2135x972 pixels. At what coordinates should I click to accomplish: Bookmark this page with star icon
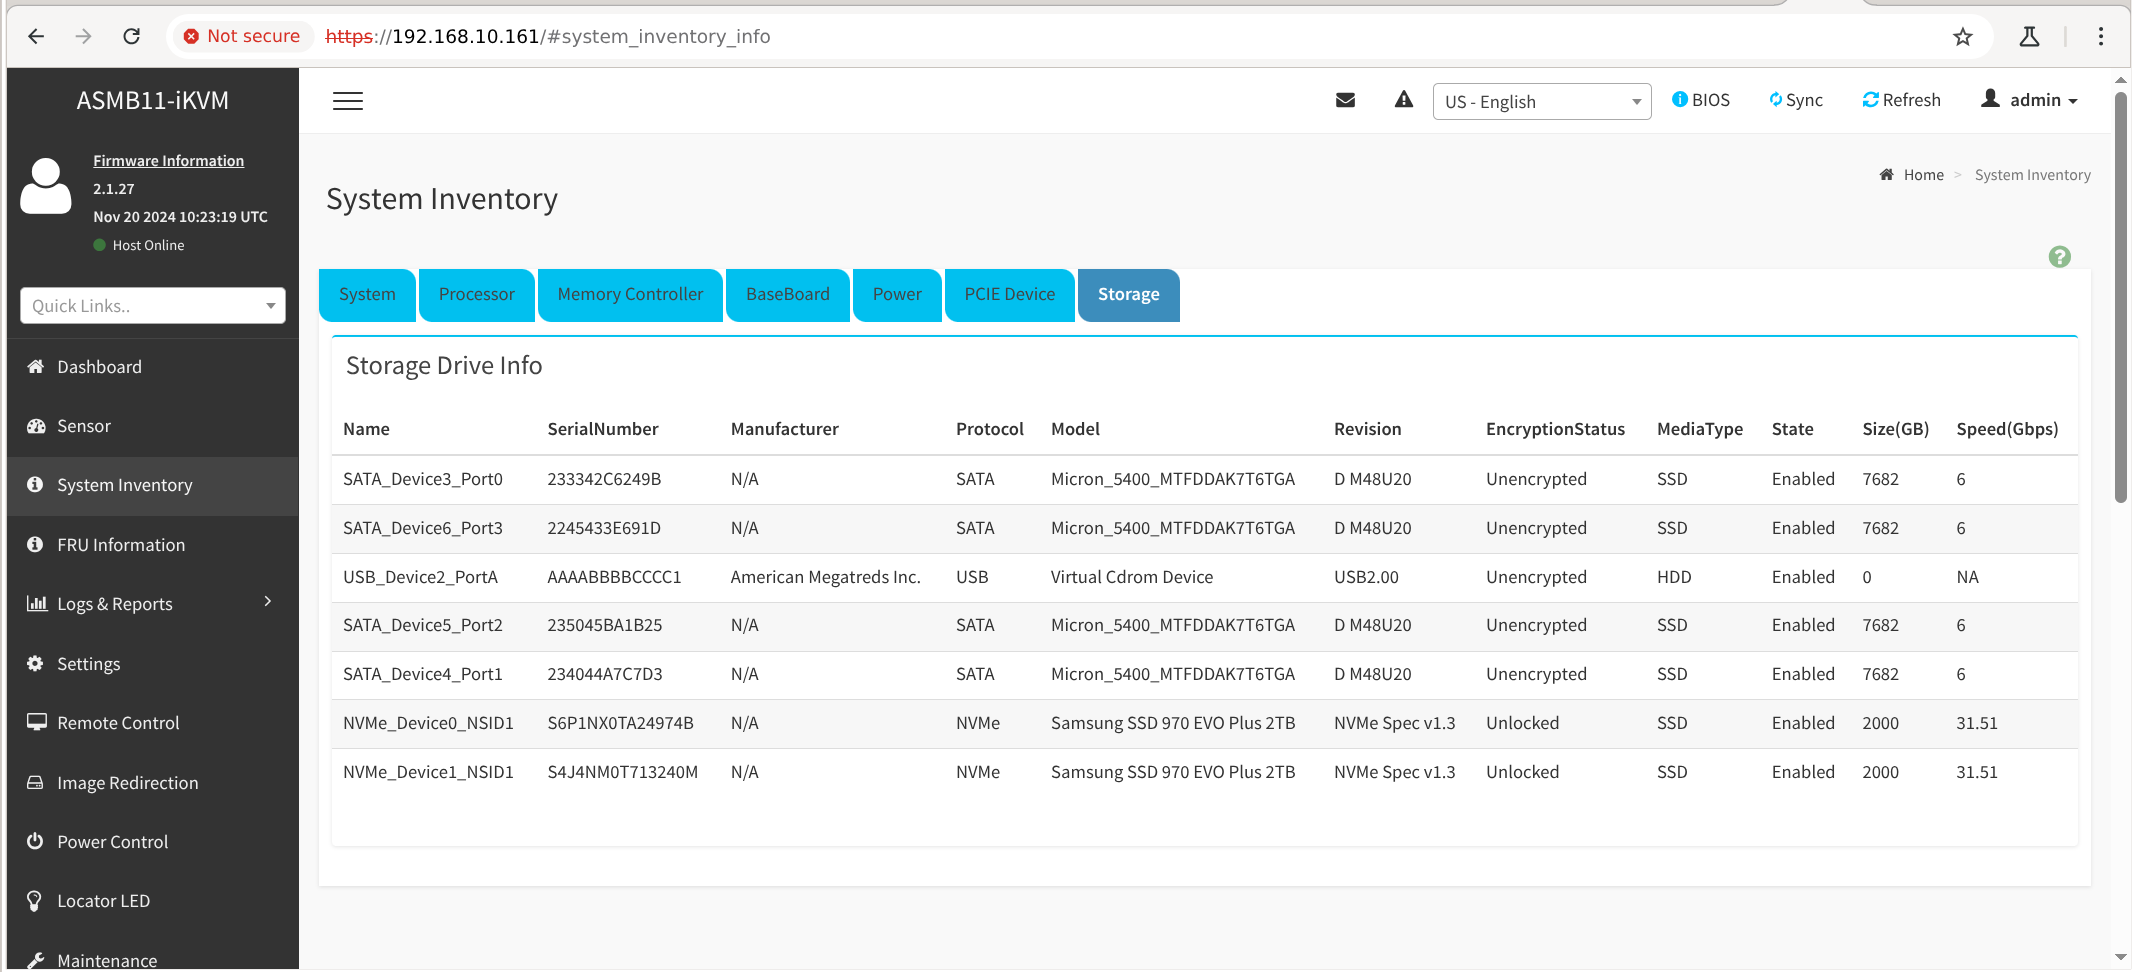click(1963, 37)
